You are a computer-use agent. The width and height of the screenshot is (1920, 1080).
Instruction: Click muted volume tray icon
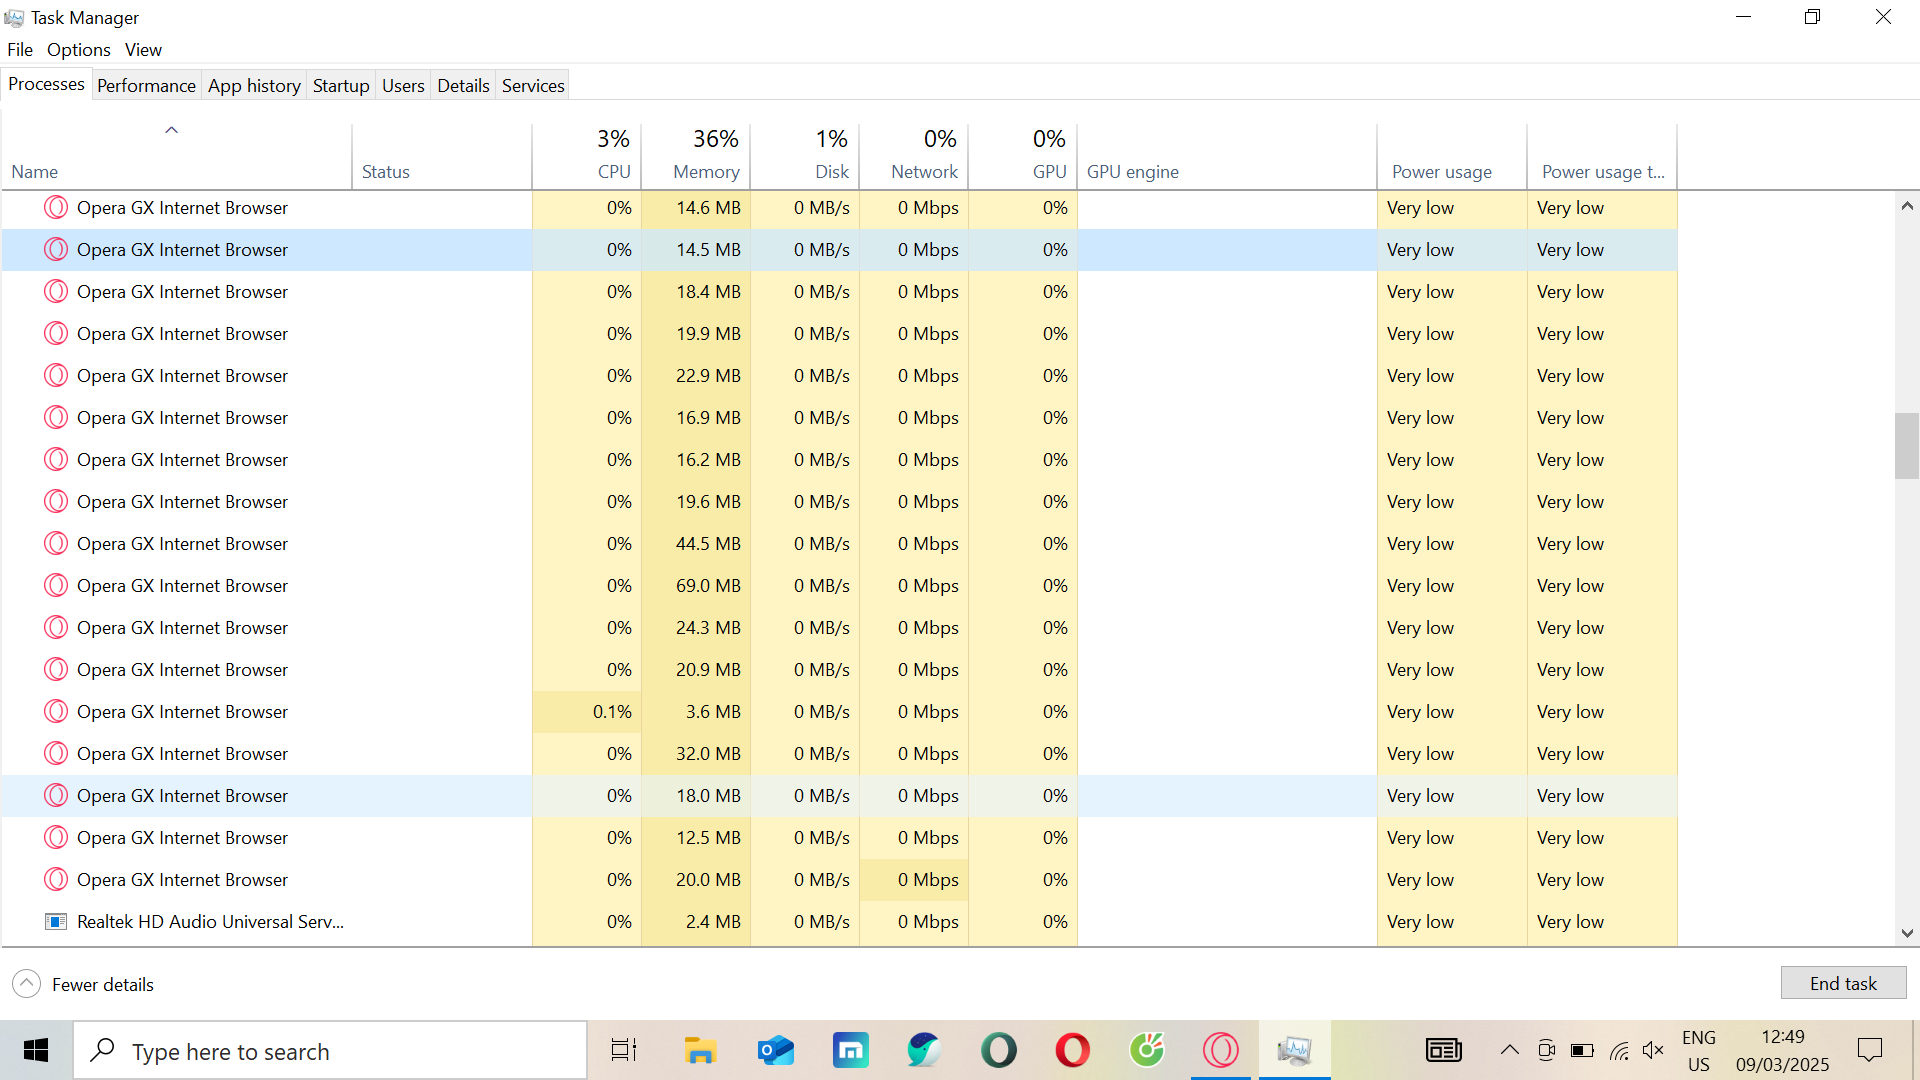click(x=1653, y=1050)
